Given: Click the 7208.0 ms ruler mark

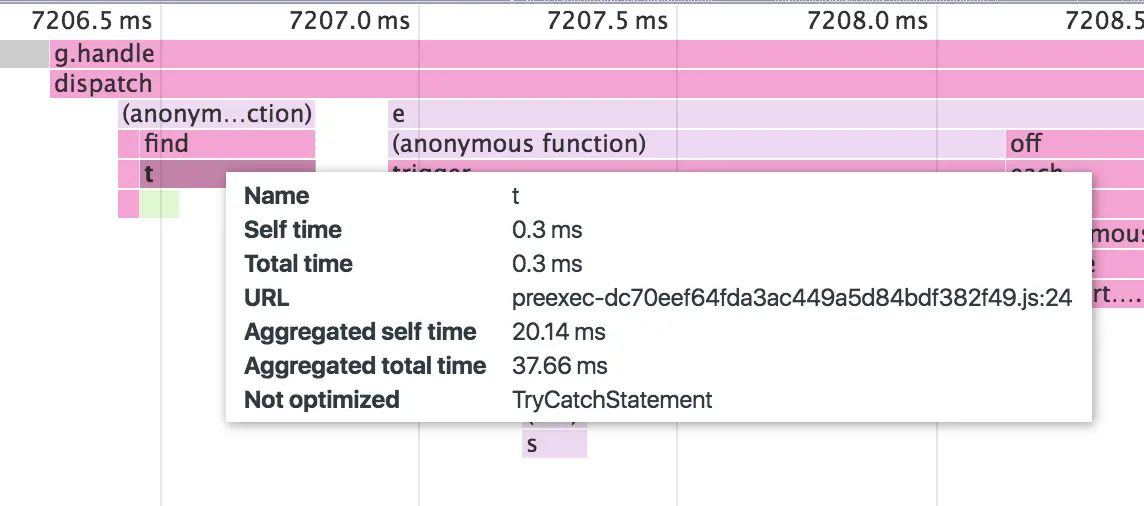Looking at the screenshot, I should point(867,20).
